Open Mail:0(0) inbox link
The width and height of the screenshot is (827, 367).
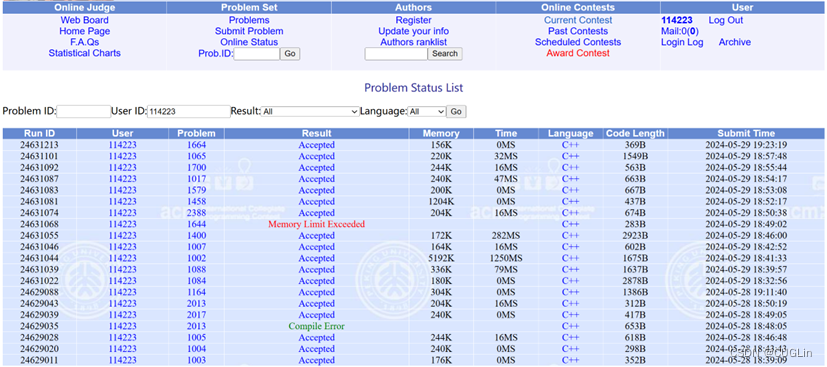click(x=680, y=31)
